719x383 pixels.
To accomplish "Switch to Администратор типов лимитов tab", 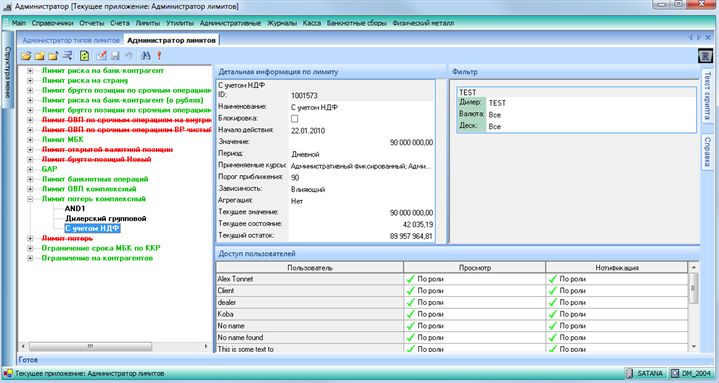I will [71, 40].
